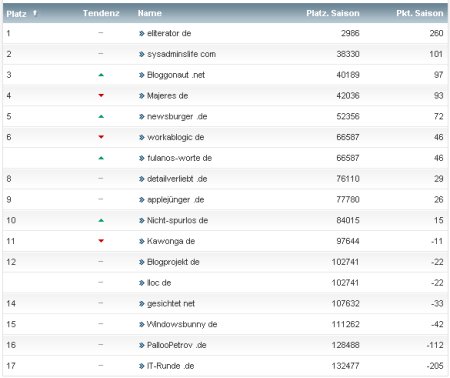Select season points value -112
Viewport: 450px width, 378px height.
coord(435,345)
